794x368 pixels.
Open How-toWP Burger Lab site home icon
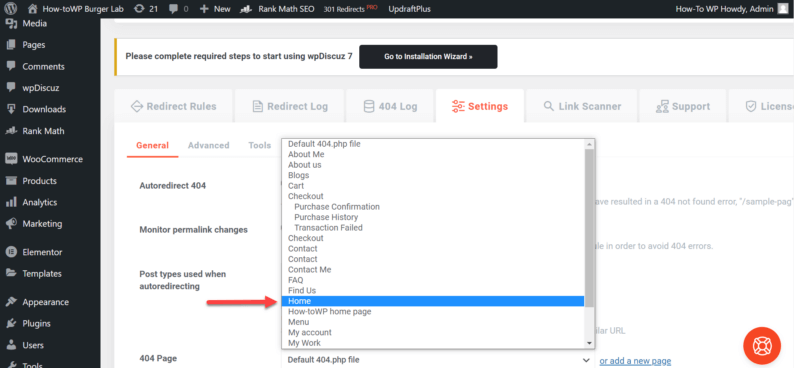pos(33,9)
